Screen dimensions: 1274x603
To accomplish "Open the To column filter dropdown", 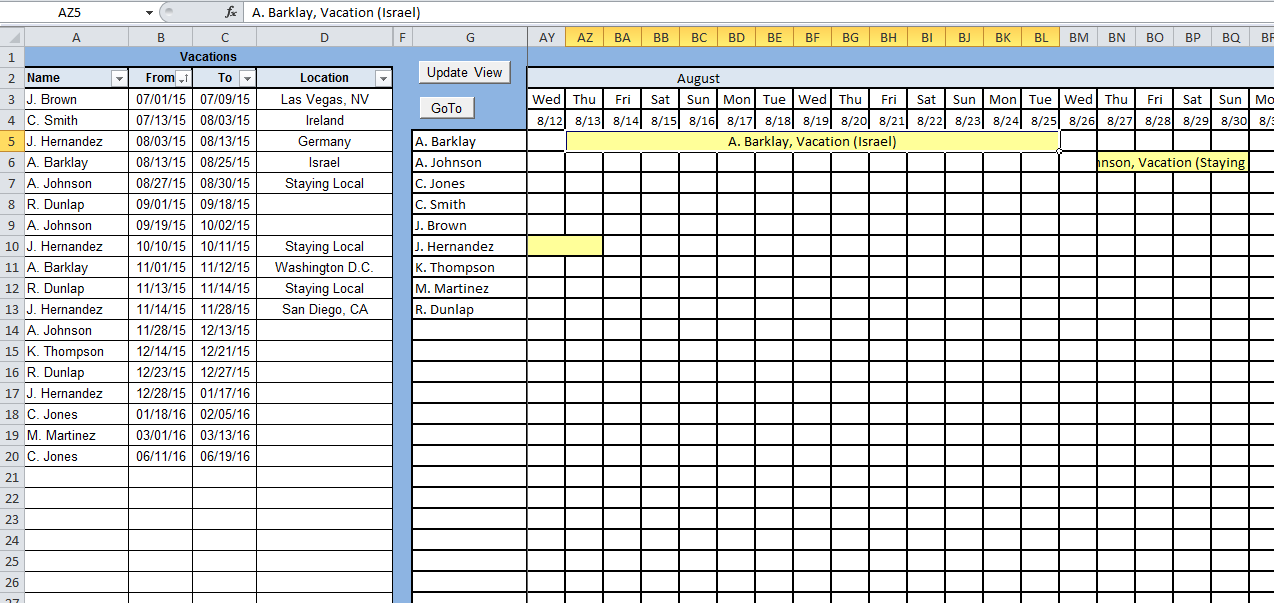I will 246,77.
